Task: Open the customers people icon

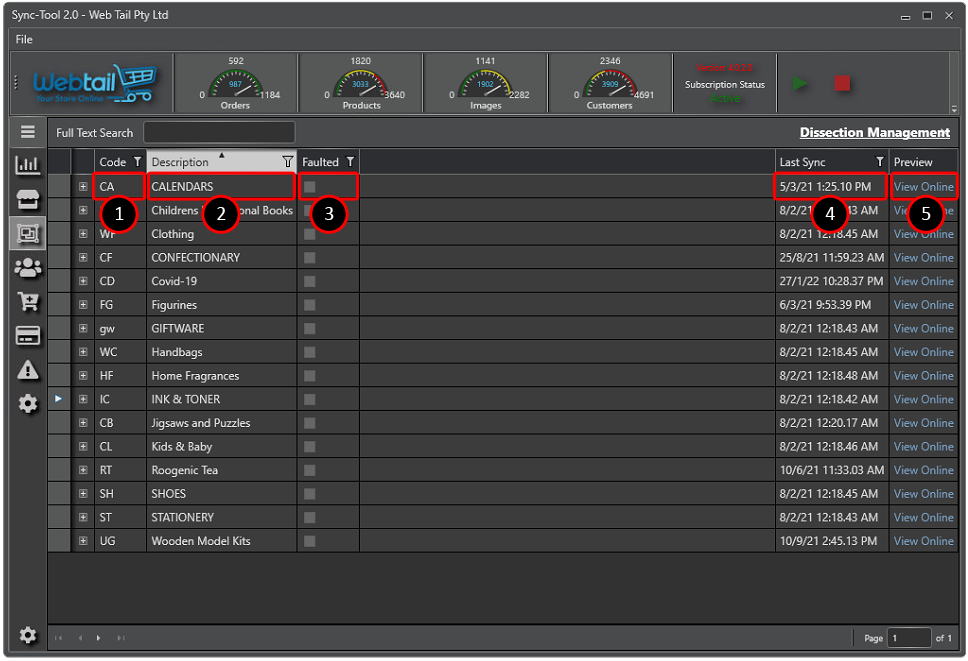Action: (x=28, y=267)
